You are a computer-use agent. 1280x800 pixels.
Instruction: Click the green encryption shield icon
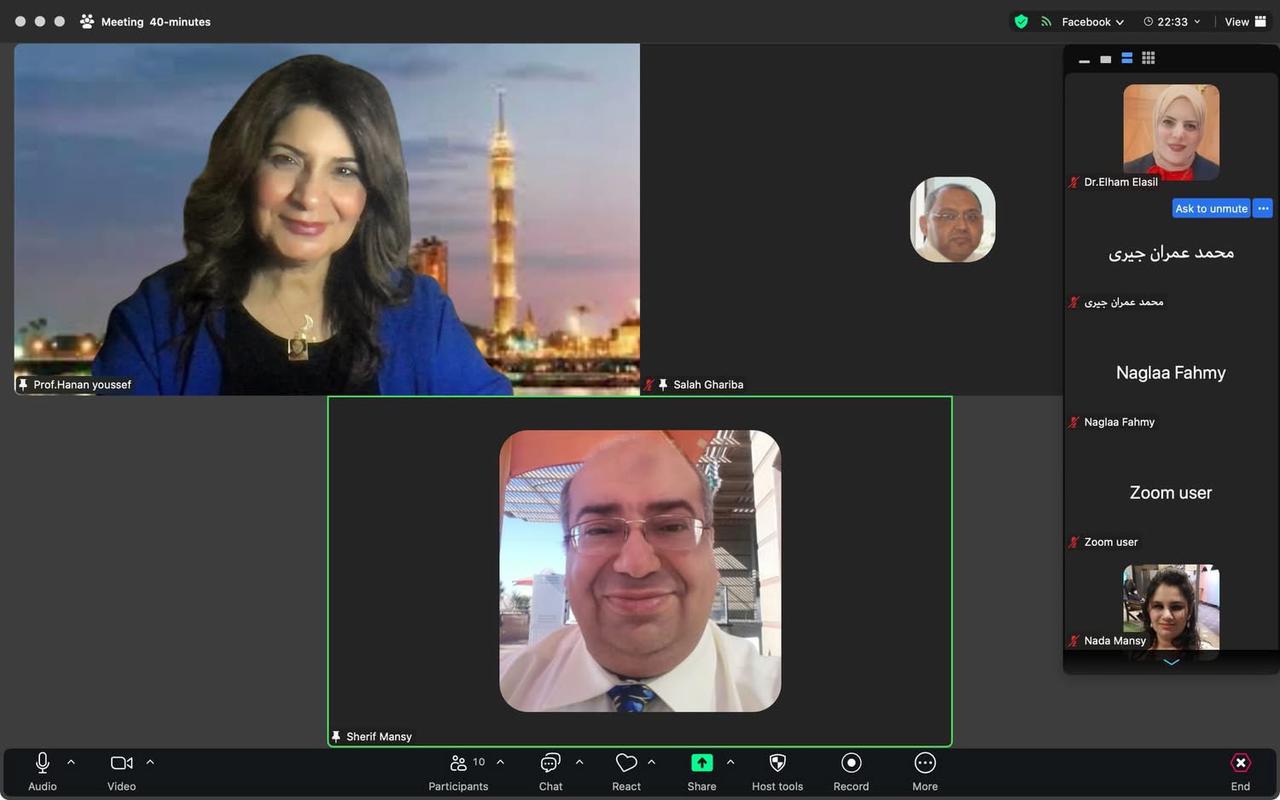[1021, 21]
